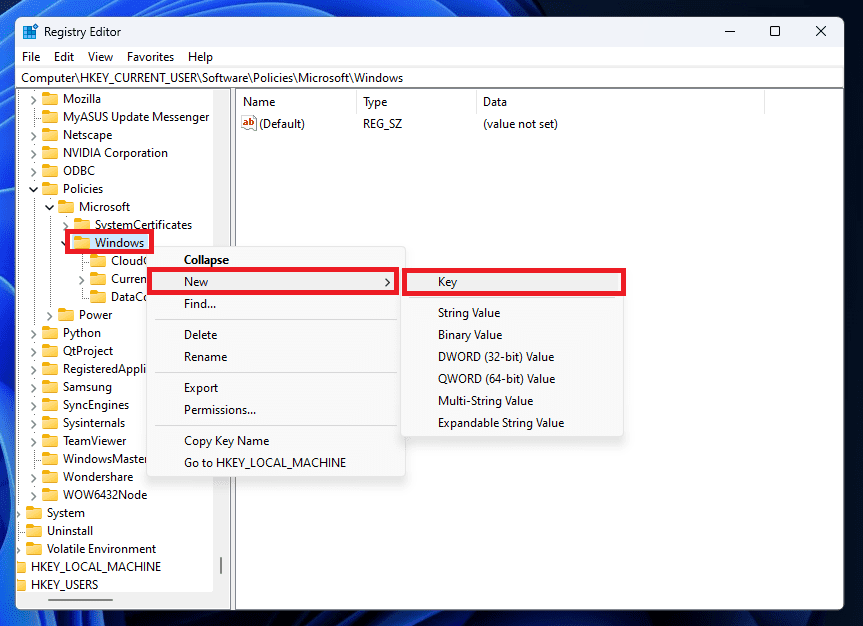Click the Python folder icon
The height and width of the screenshot is (626, 863).
(51, 333)
